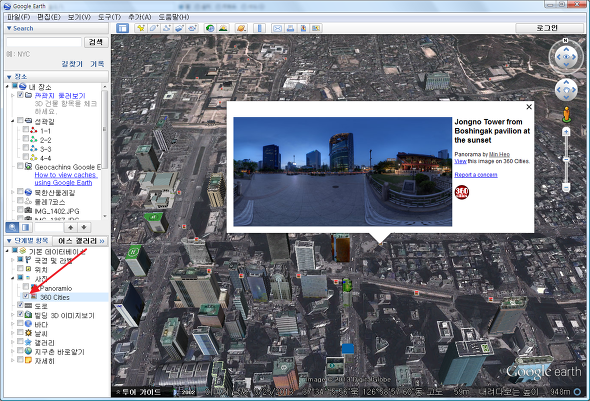Toggle the places panel opacity button
The width and height of the screenshot is (590, 401).
(x=26, y=227)
